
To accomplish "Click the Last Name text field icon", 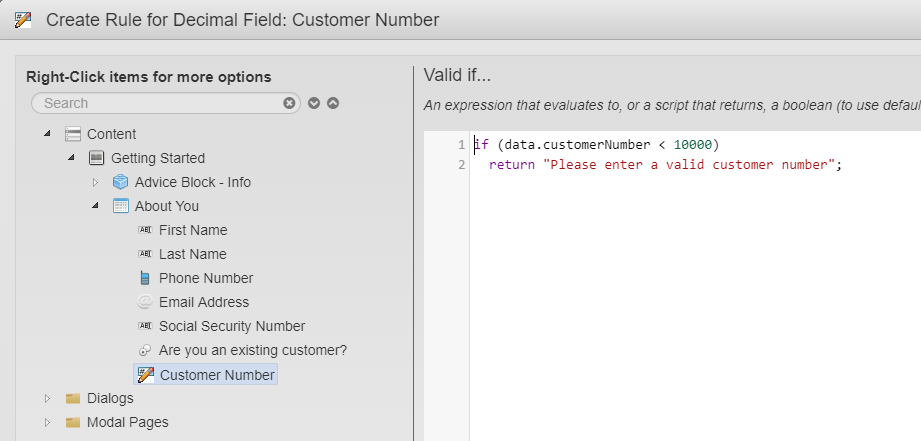I will tap(144, 254).
